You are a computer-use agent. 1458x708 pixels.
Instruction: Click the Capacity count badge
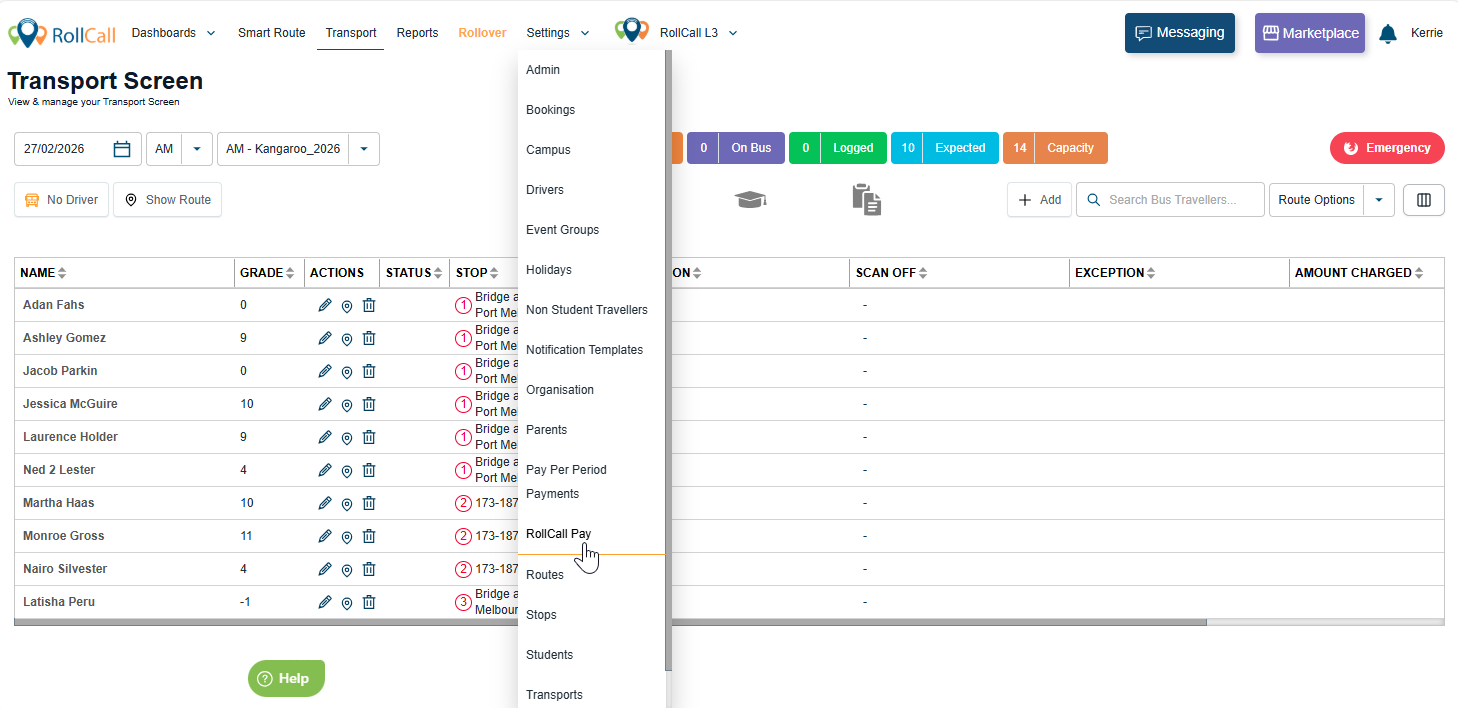tap(1055, 148)
